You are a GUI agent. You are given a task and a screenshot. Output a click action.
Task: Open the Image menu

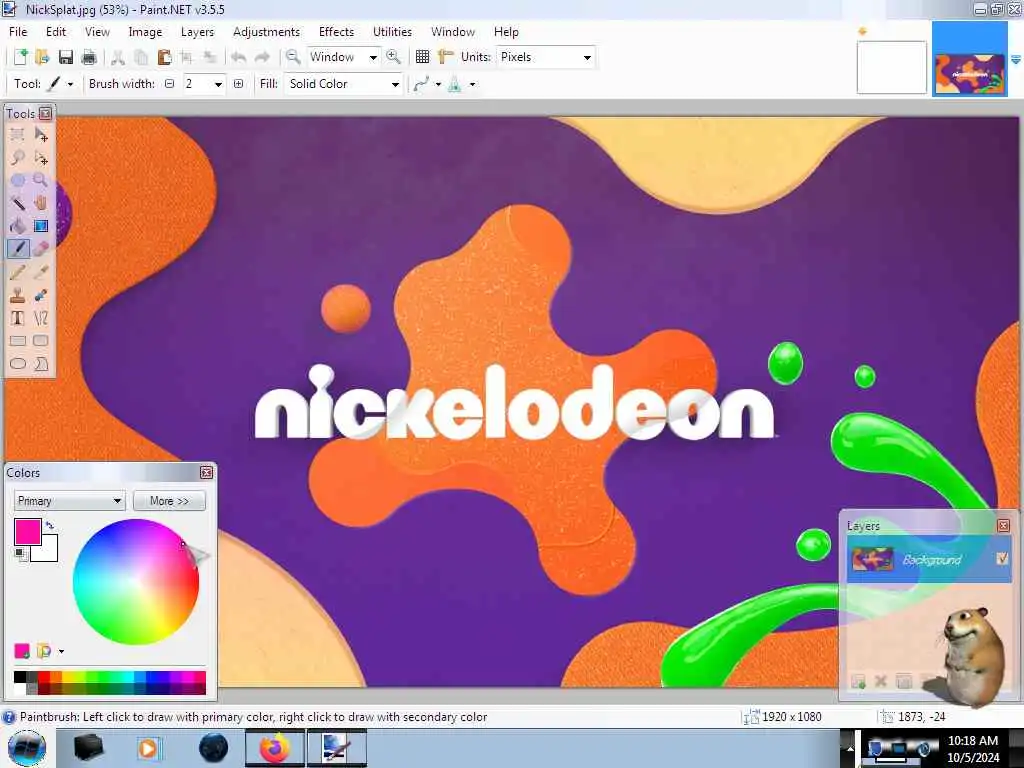[x=145, y=31]
